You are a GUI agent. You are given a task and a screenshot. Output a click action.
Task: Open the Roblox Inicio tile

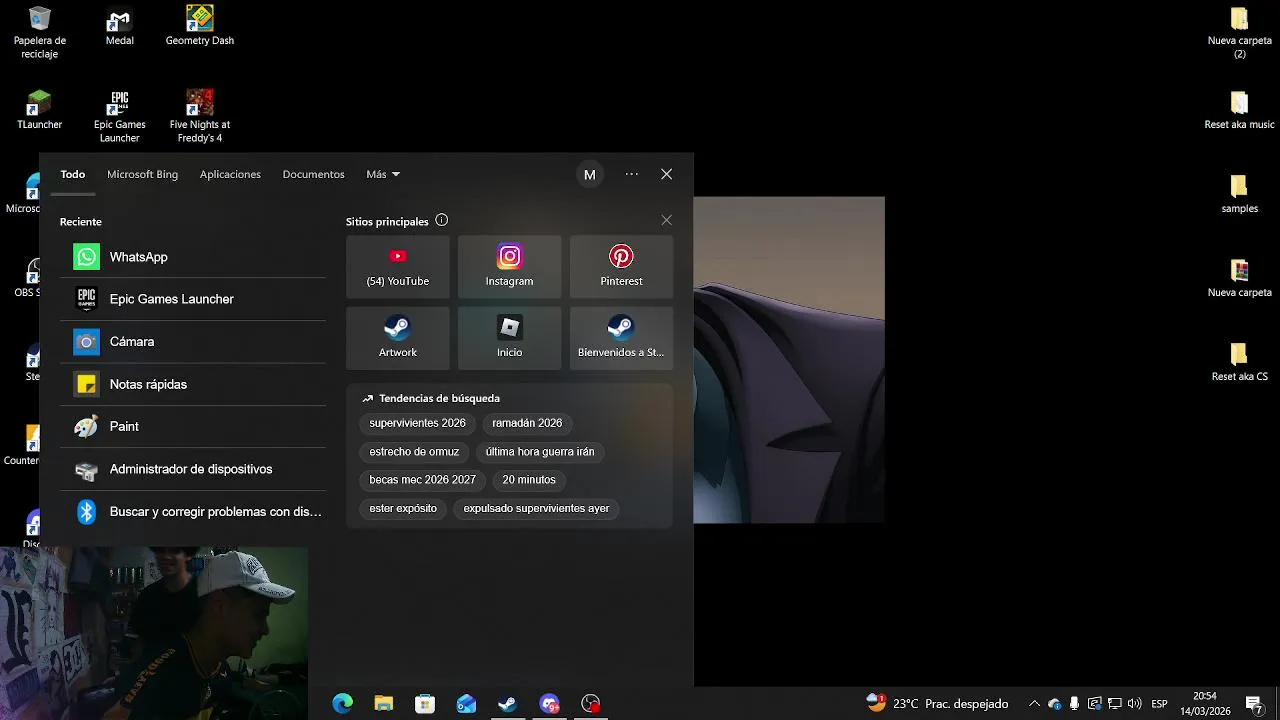(510, 338)
